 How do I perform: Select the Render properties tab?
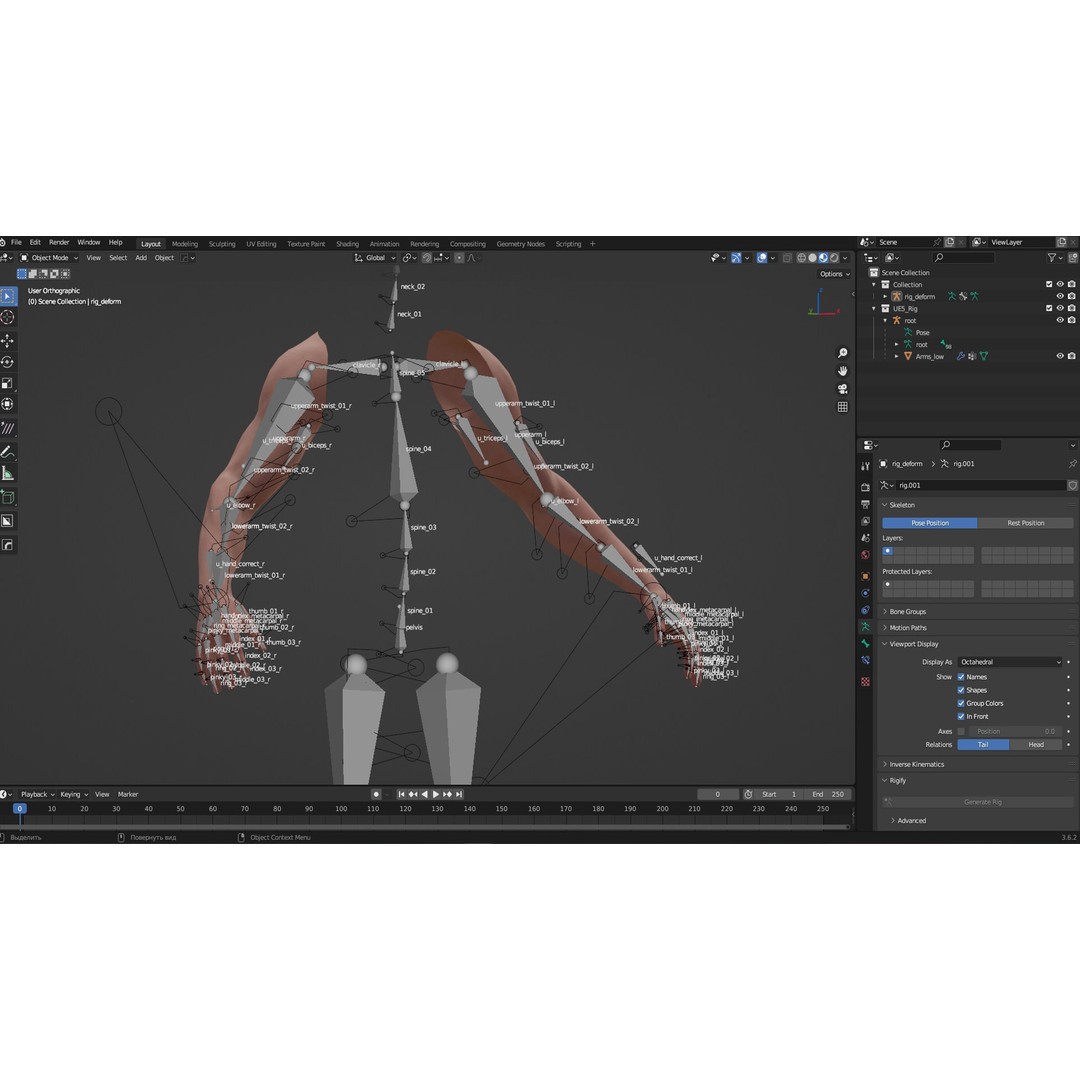click(x=866, y=488)
